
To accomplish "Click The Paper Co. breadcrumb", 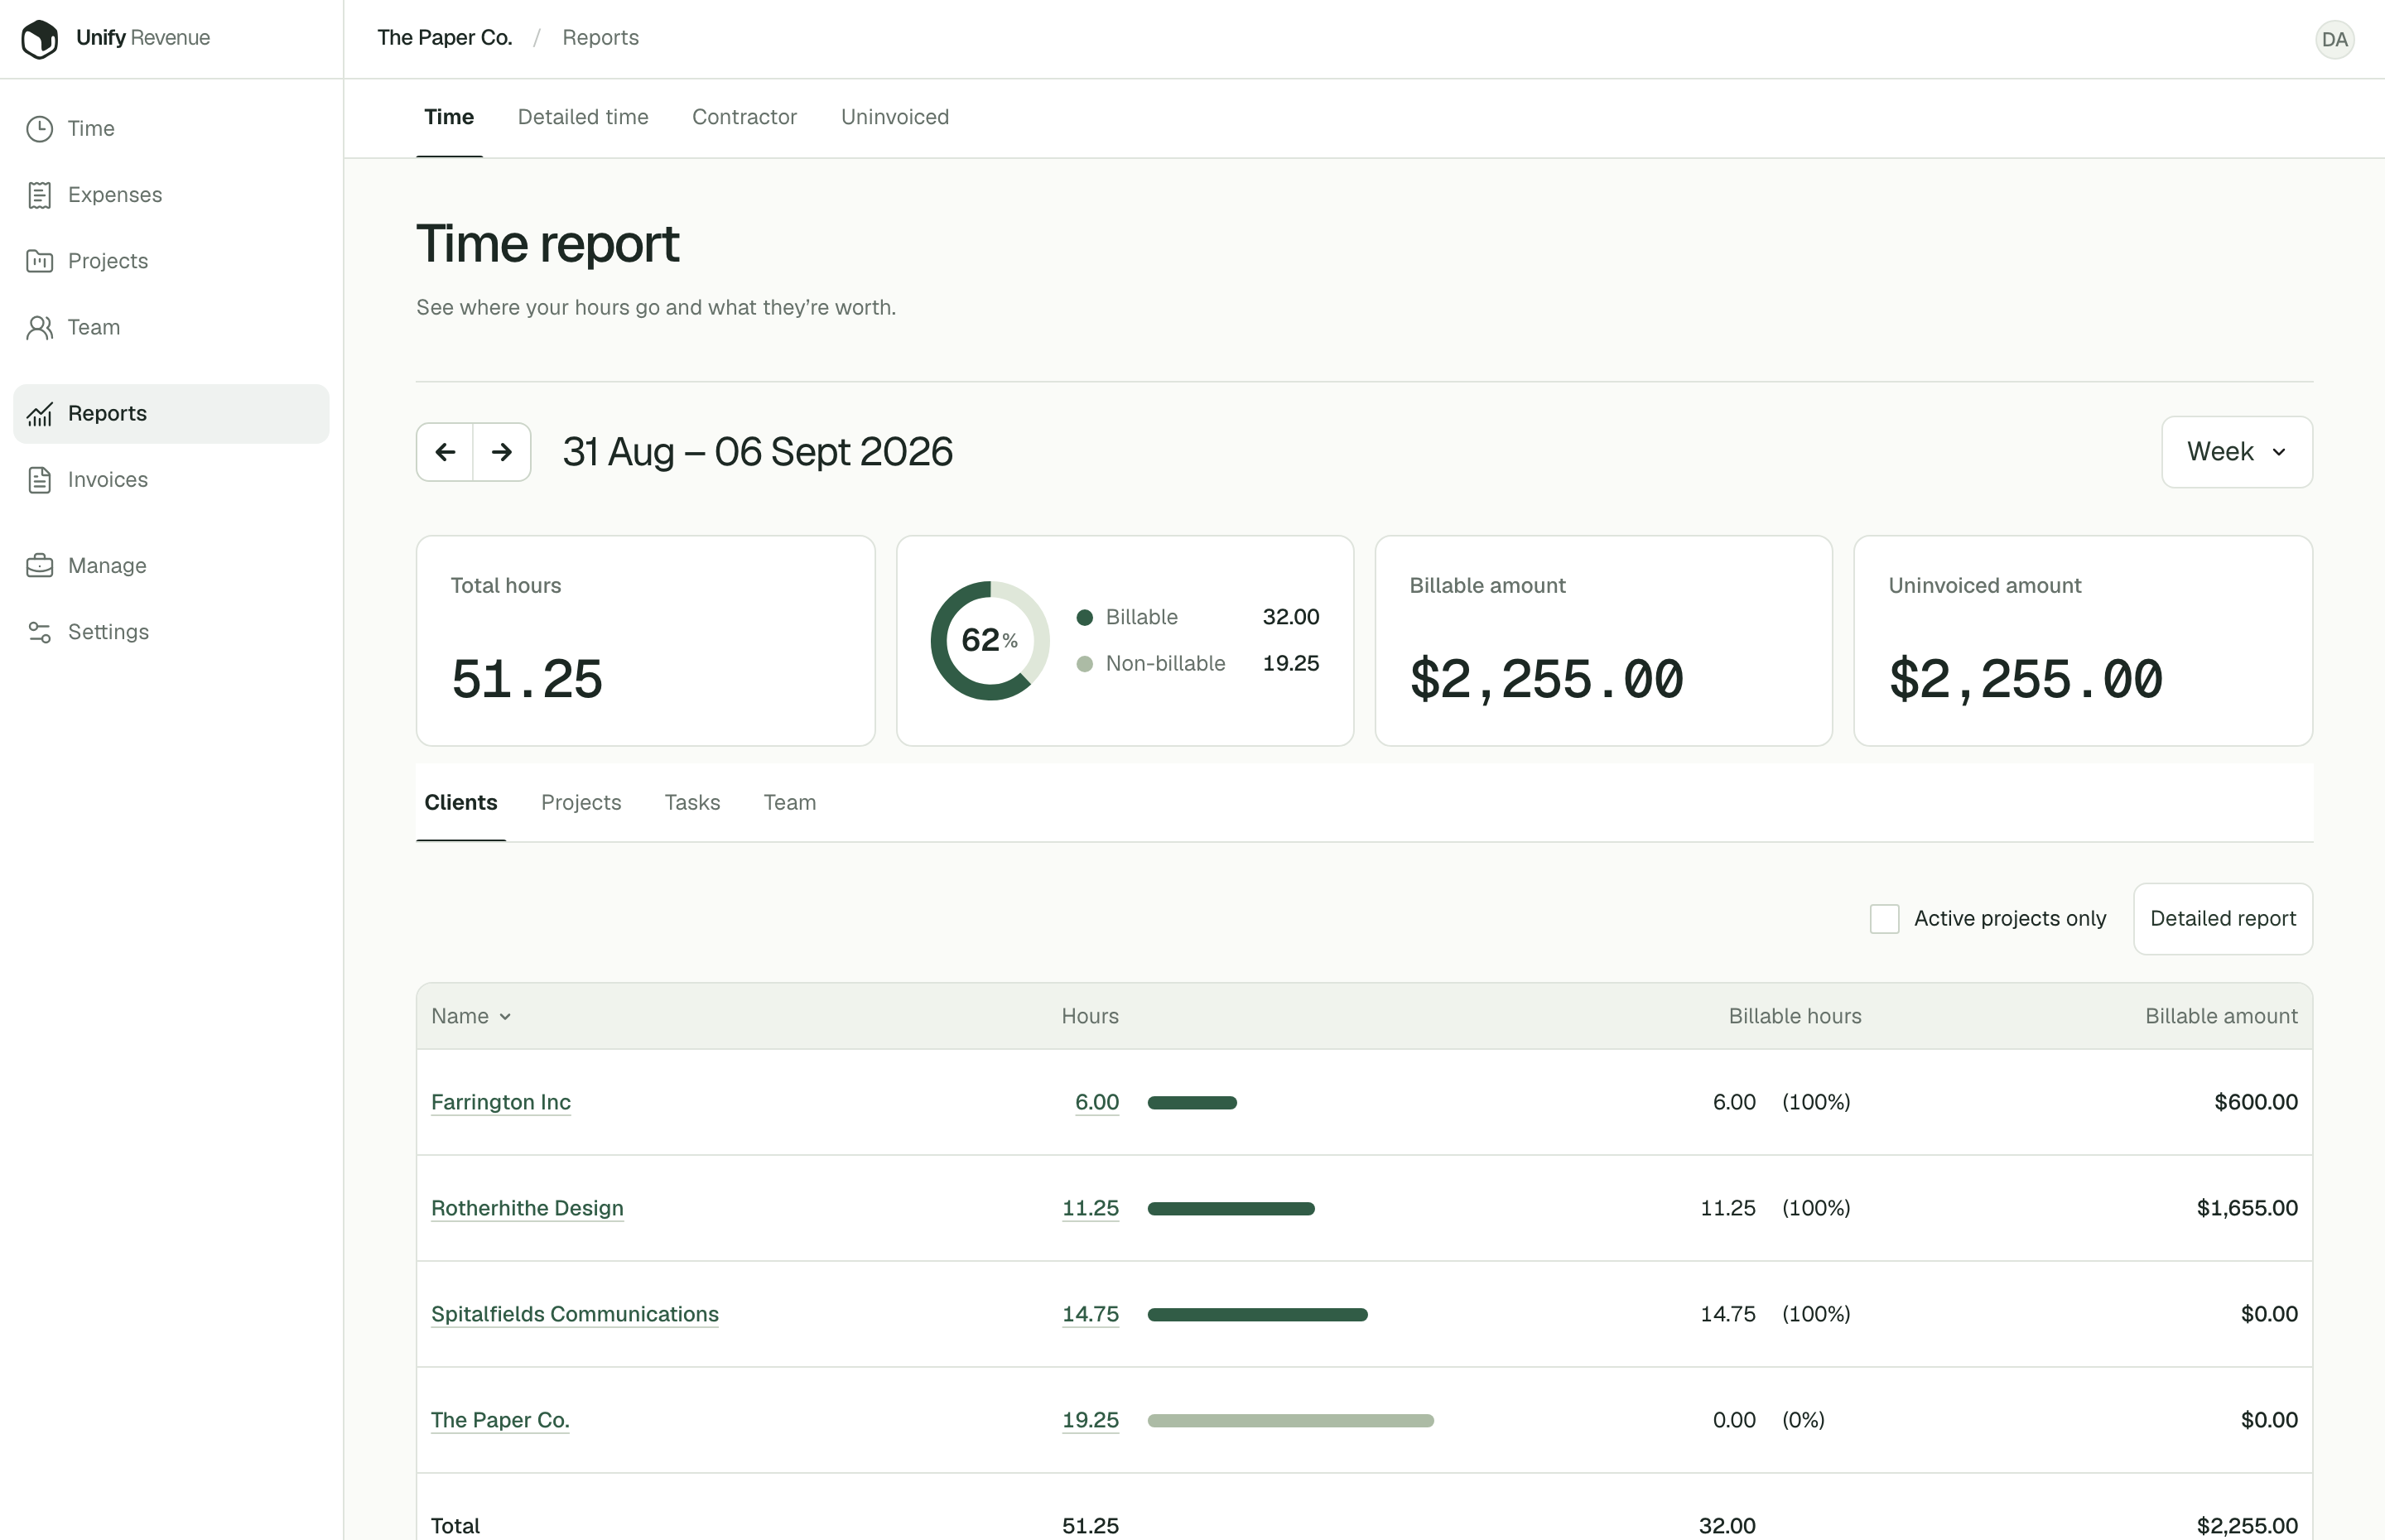I will click(445, 38).
